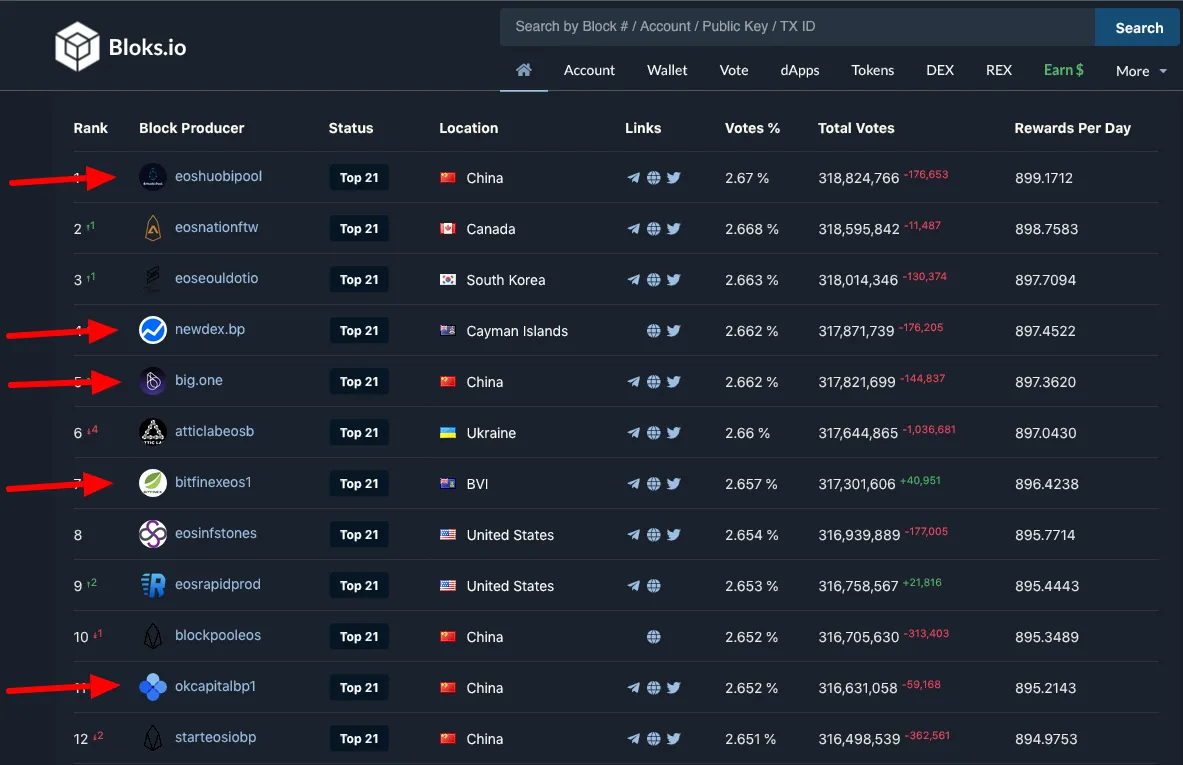Click the South Korea location text
The image size is (1183, 765).
505,280
